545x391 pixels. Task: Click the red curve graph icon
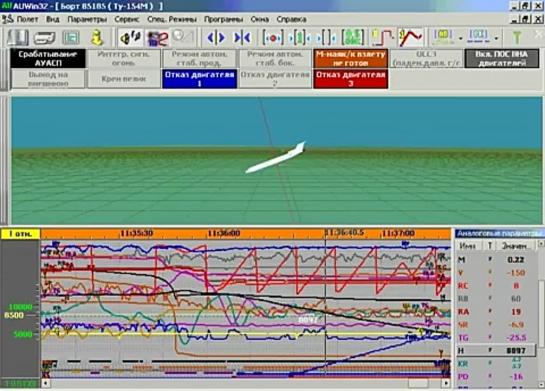click(x=410, y=38)
